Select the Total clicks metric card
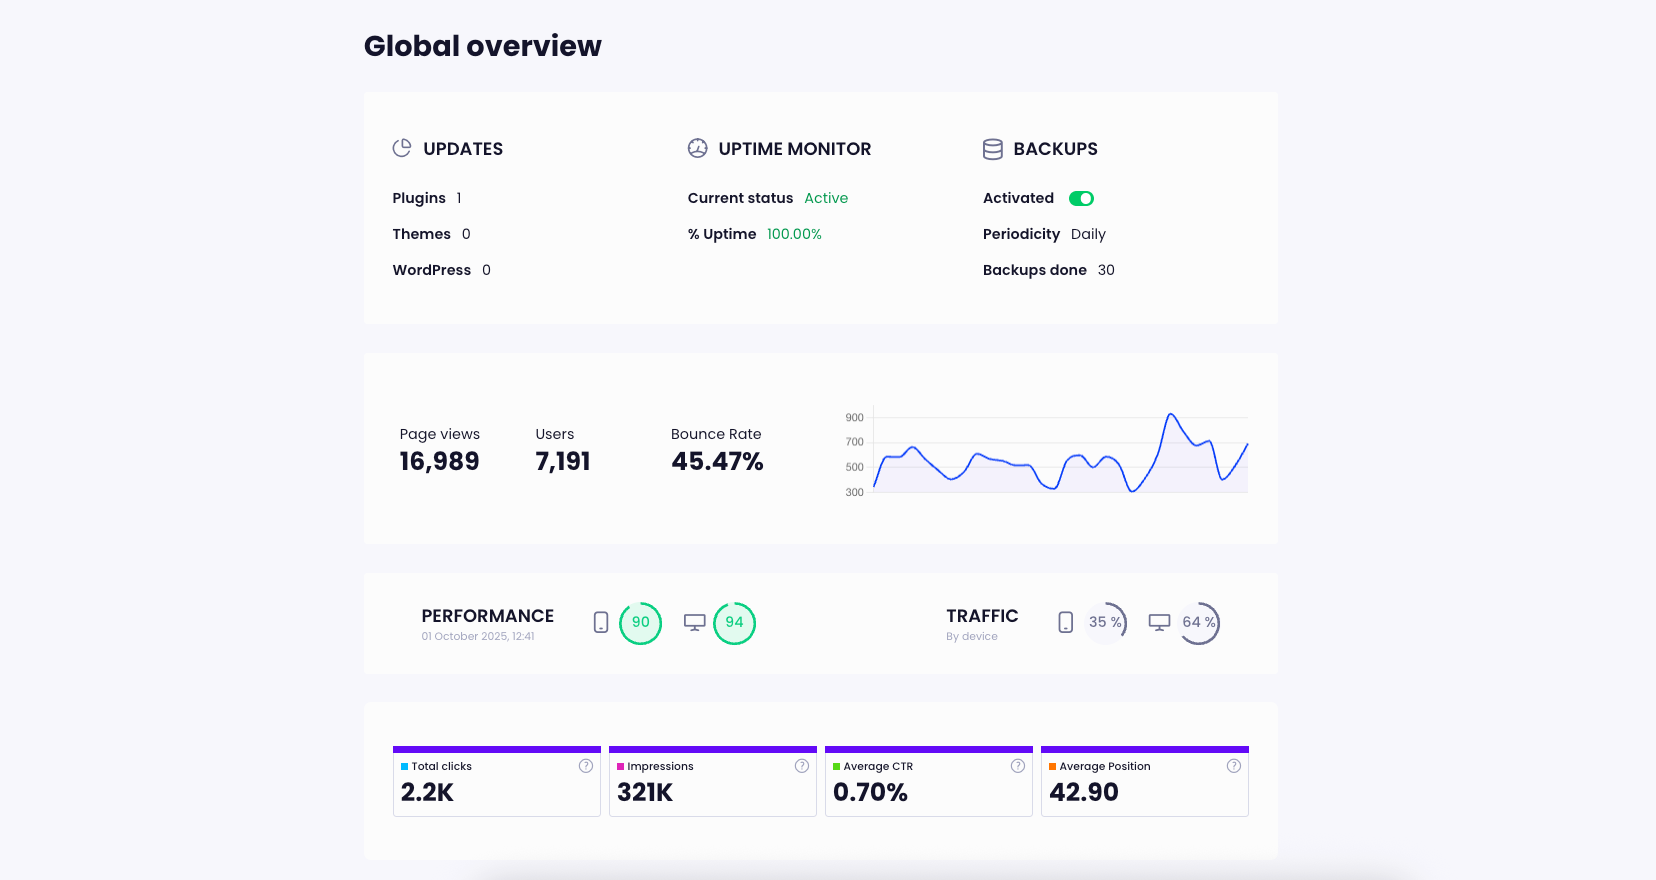This screenshot has width=1656, height=880. [x=496, y=784]
